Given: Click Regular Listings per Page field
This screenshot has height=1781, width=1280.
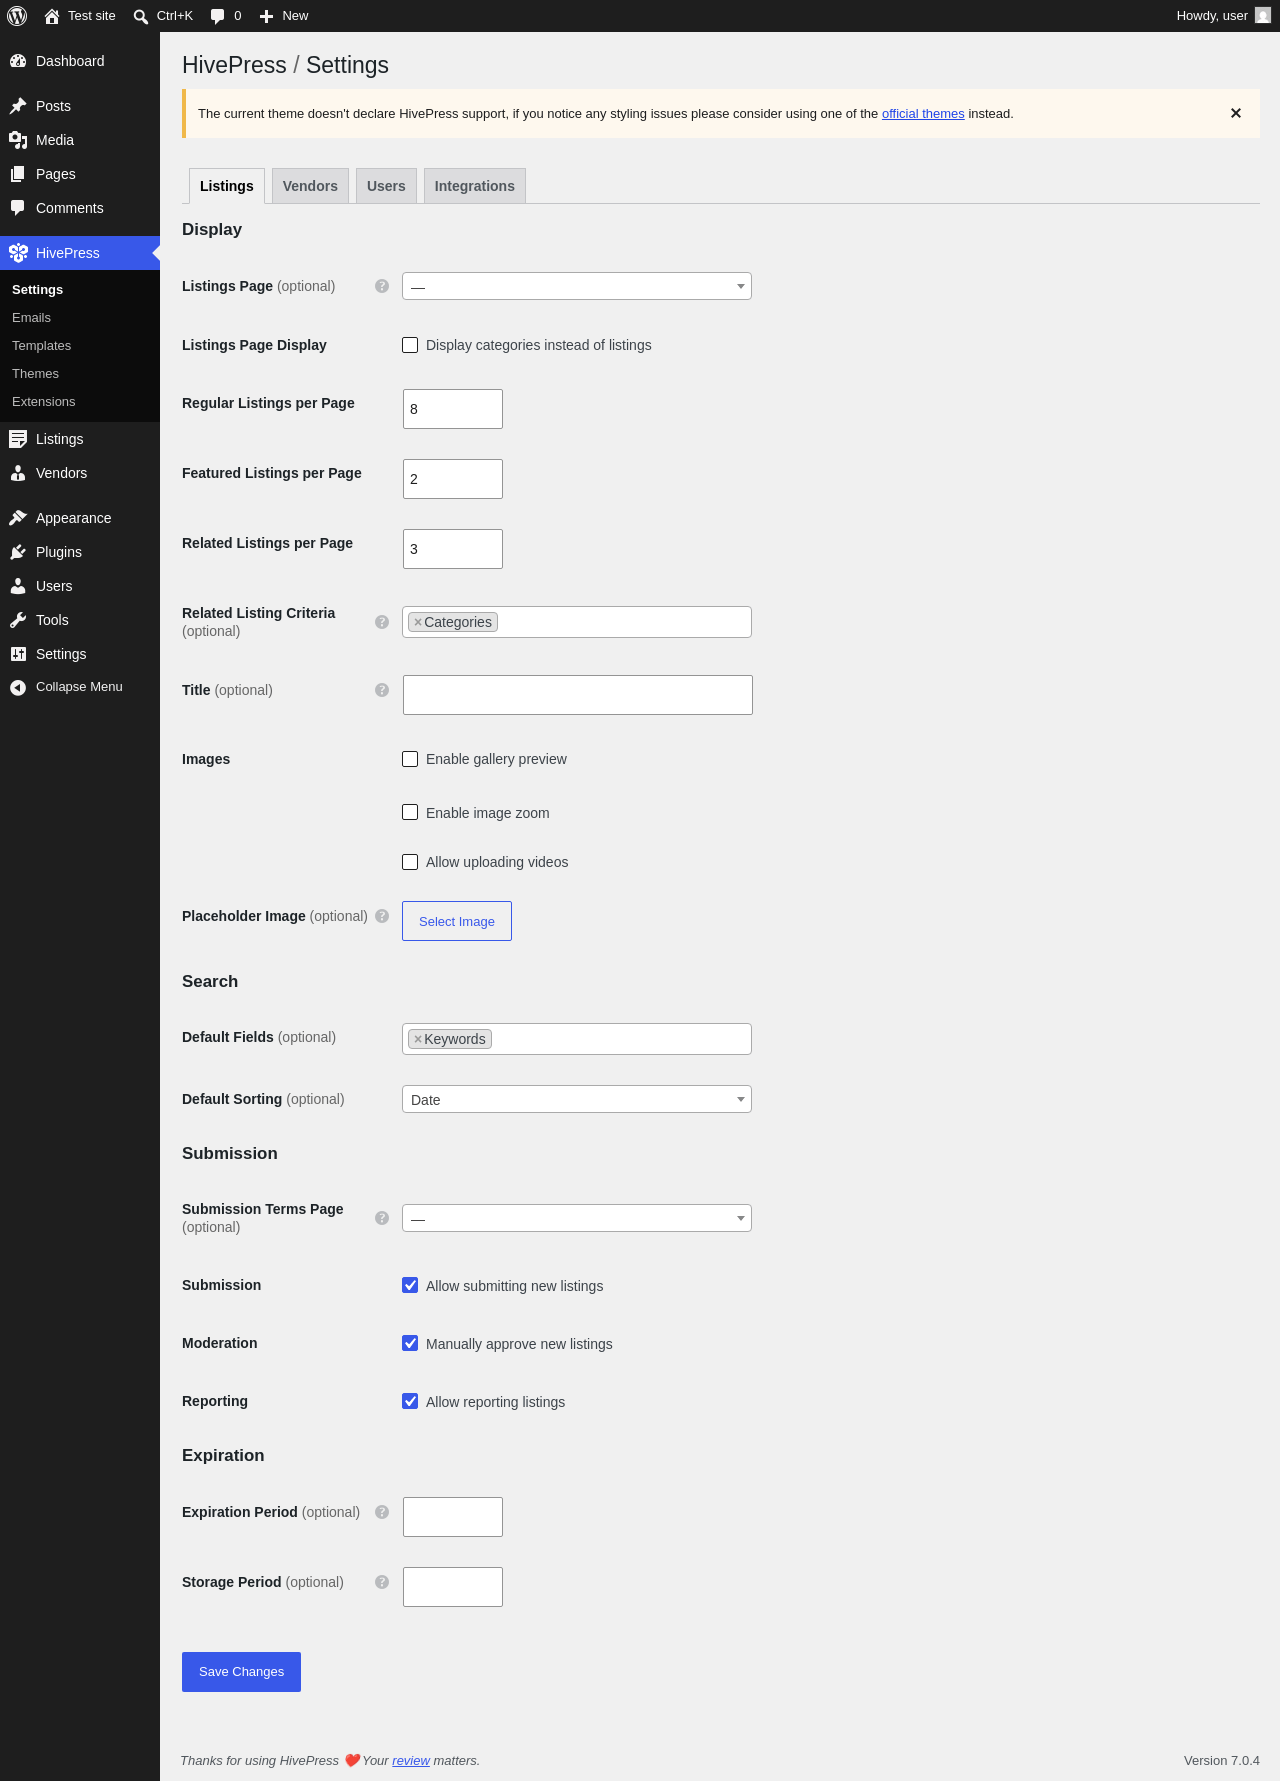Looking at the screenshot, I should pyautogui.click(x=453, y=409).
